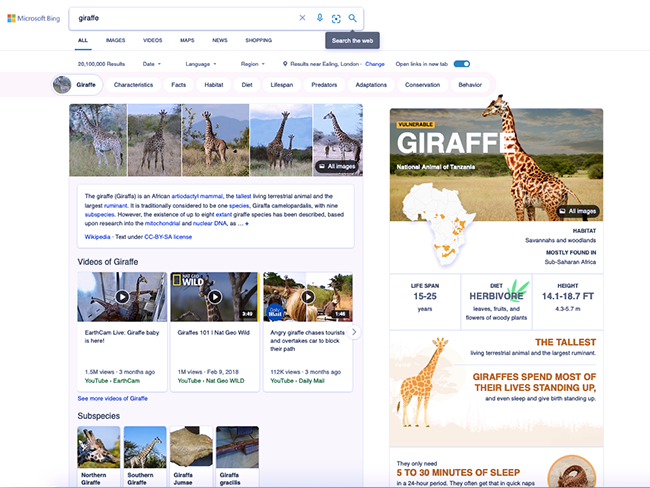Click the HERBIVORE diet fact
650x488 pixels.
click(x=496, y=296)
